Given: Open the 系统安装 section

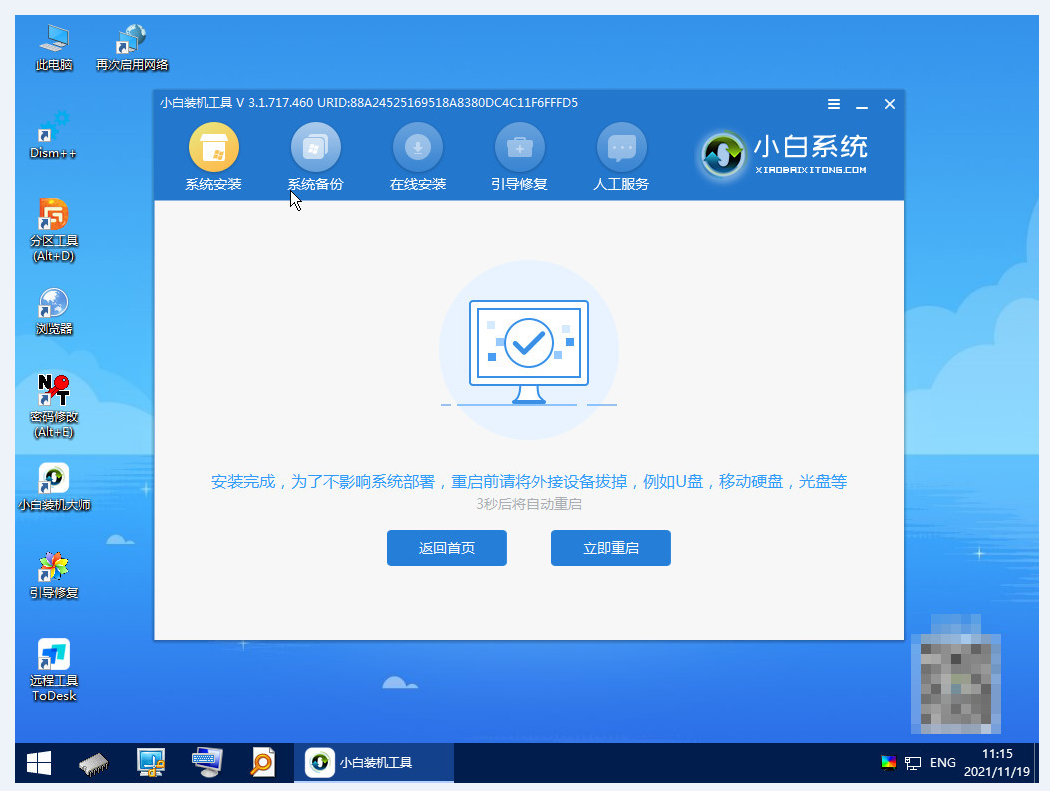Looking at the screenshot, I should pos(213,157).
